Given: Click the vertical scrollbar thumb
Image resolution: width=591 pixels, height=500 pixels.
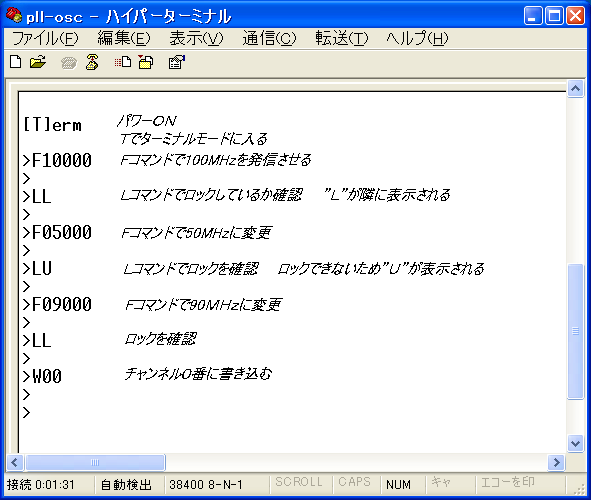Looking at the screenshot, I should (576, 331).
